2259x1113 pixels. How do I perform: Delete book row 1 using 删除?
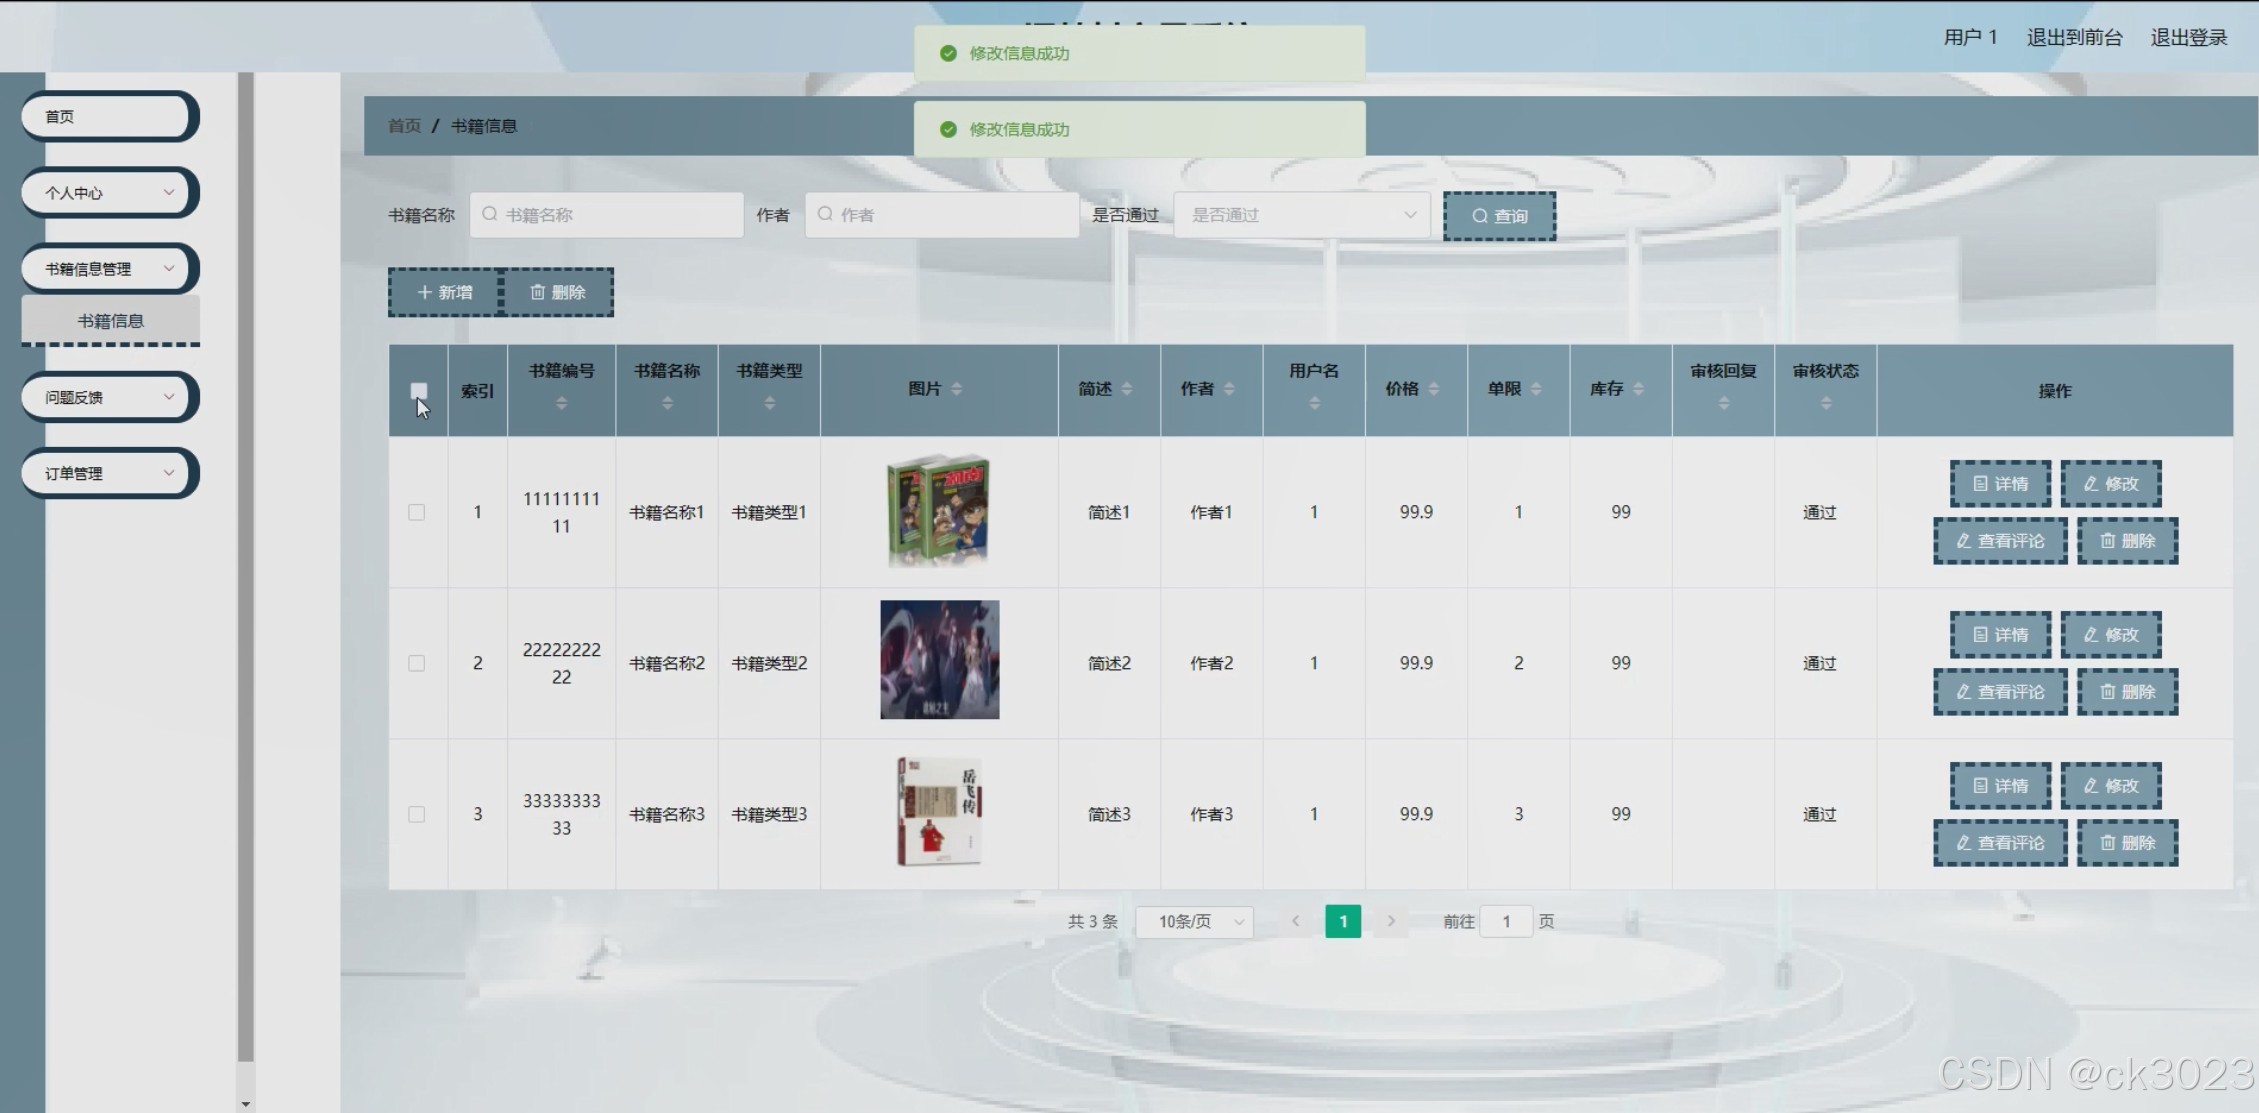click(2126, 541)
